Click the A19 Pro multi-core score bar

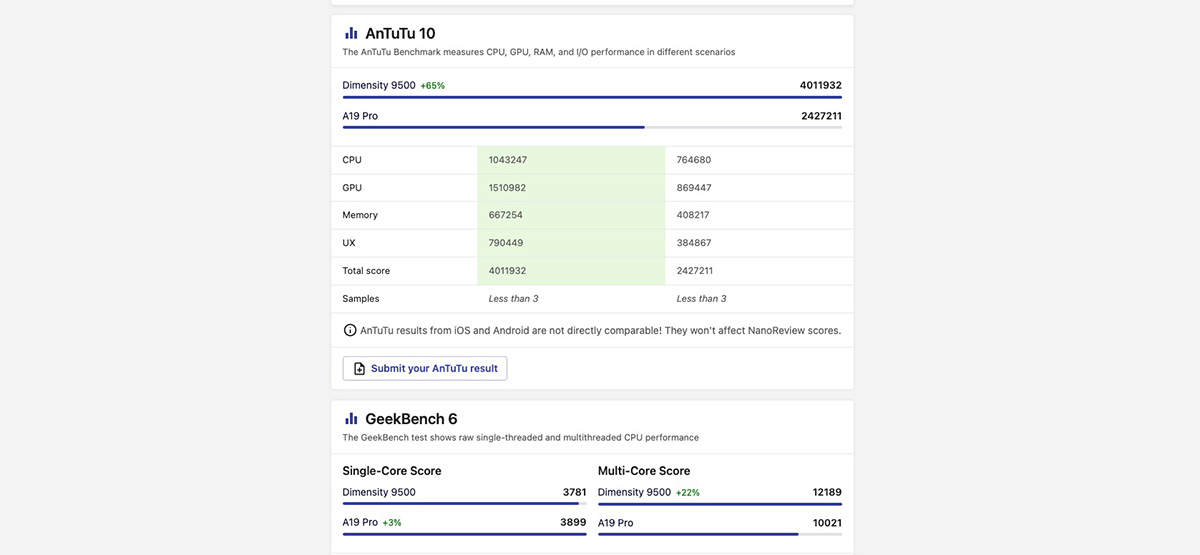point(719,534)
